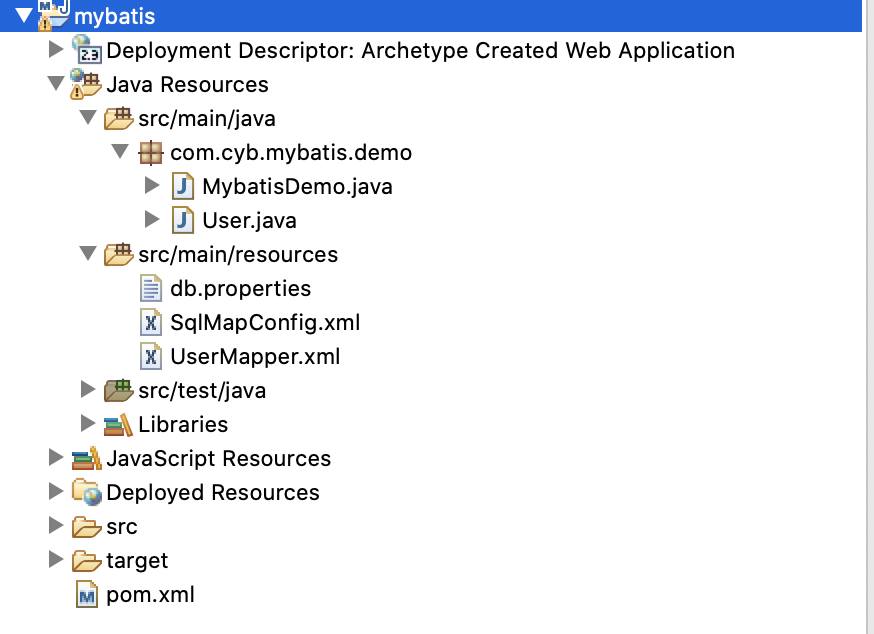Viewport: 874px width, 634px height.
Task: Click the pom.xml Maven file icon
Action: pos(86,594)
